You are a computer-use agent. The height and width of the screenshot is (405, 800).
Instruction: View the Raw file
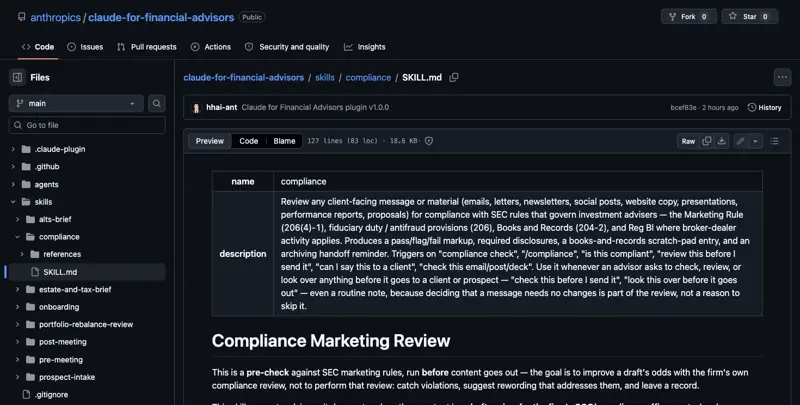(688, 141)
